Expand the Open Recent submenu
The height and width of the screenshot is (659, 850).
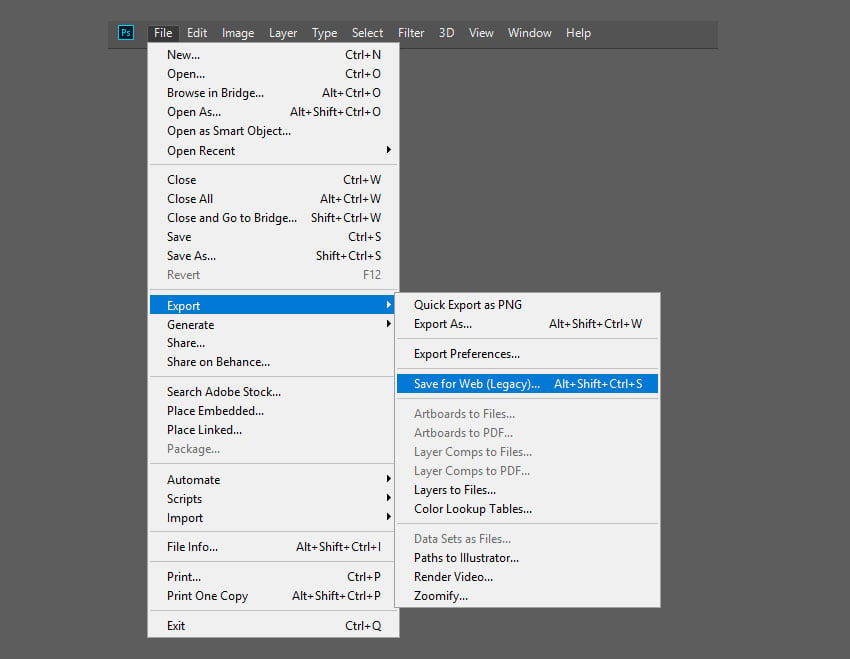pyautogui.click(x=274, y=151)
